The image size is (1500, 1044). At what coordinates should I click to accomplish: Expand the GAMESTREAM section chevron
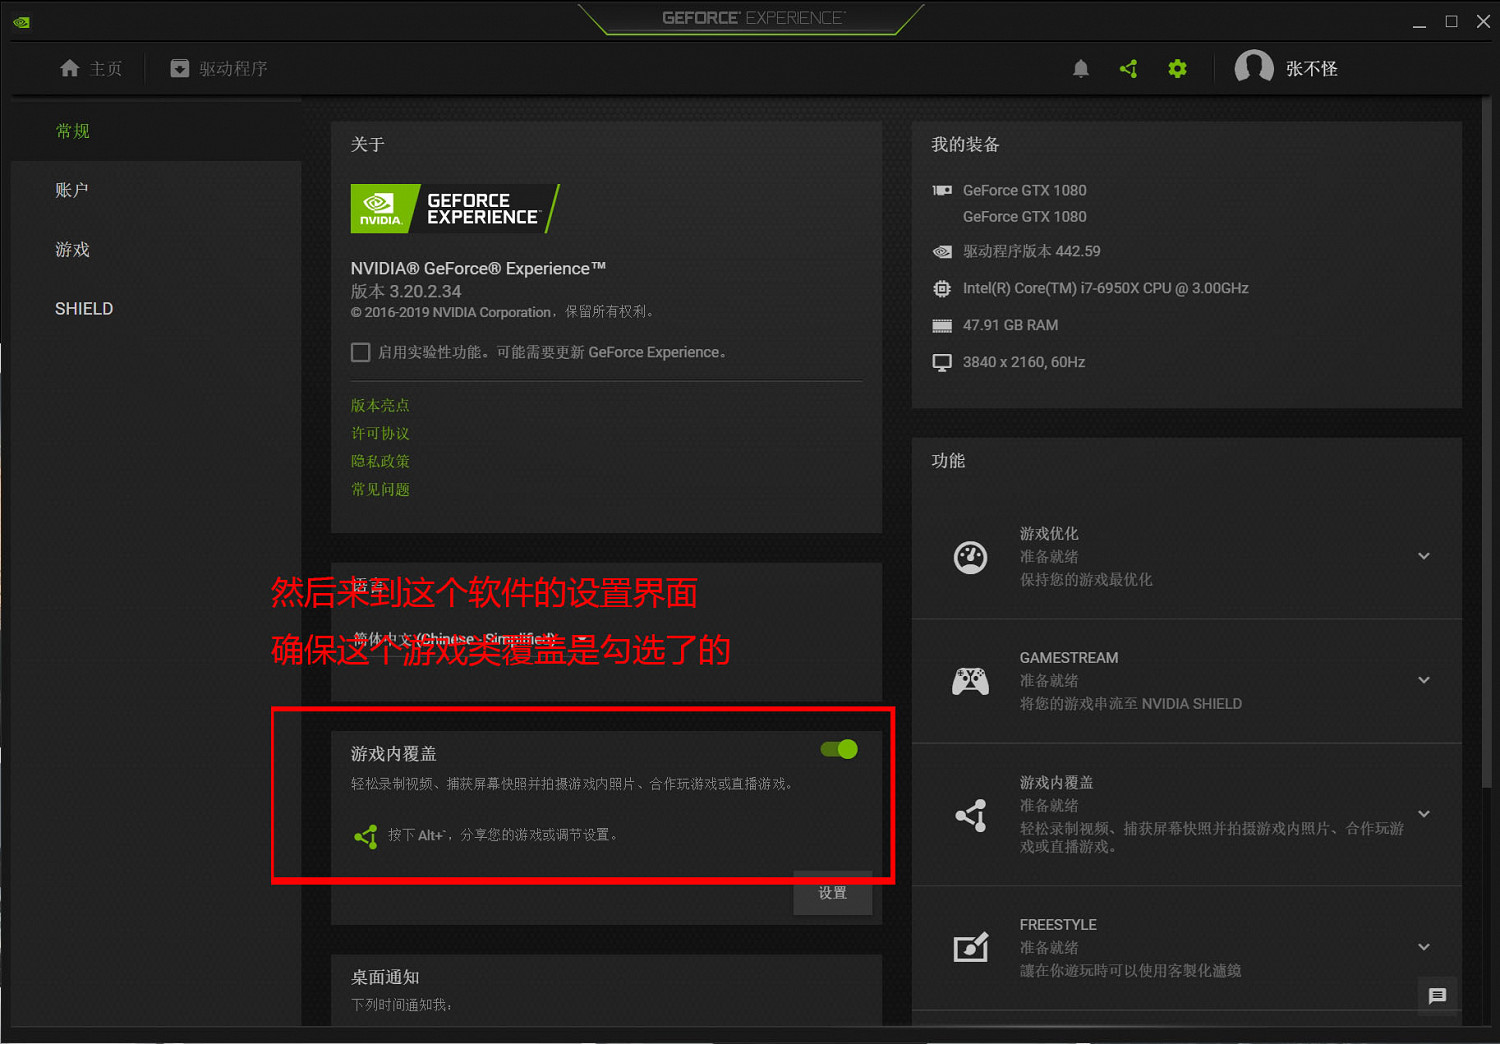(1424, 680)
